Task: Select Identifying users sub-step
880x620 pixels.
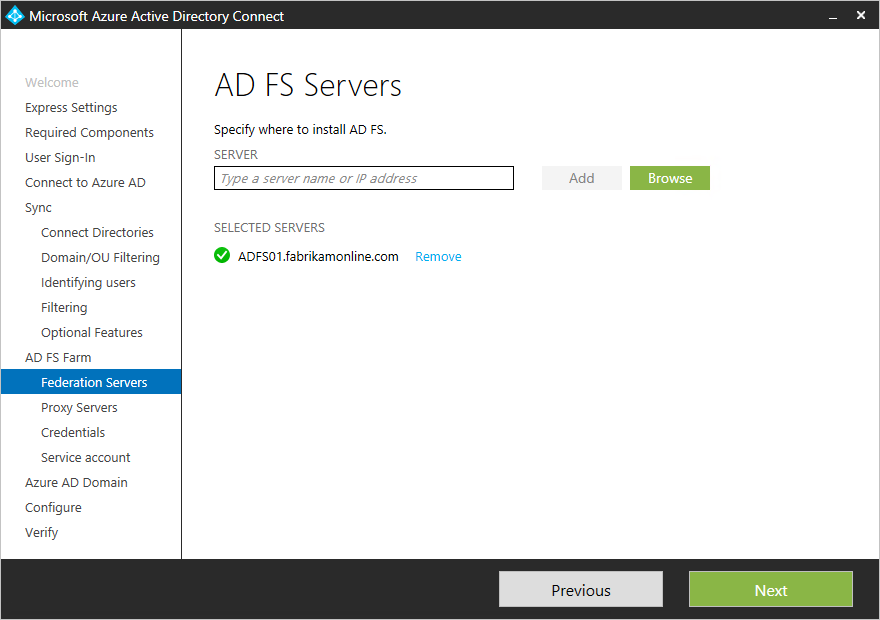Action: click(x=88, y=282)
